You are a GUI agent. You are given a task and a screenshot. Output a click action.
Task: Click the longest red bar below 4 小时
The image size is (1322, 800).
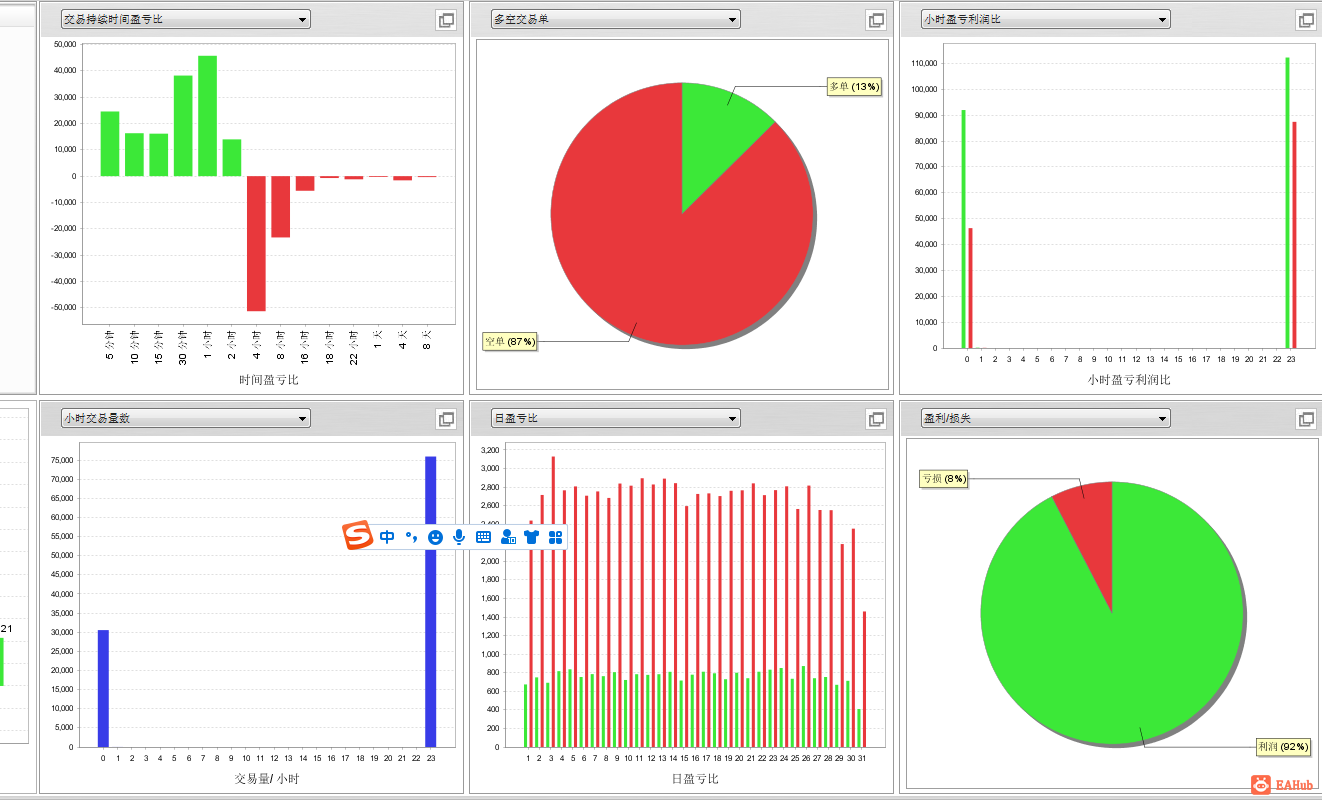256,243
